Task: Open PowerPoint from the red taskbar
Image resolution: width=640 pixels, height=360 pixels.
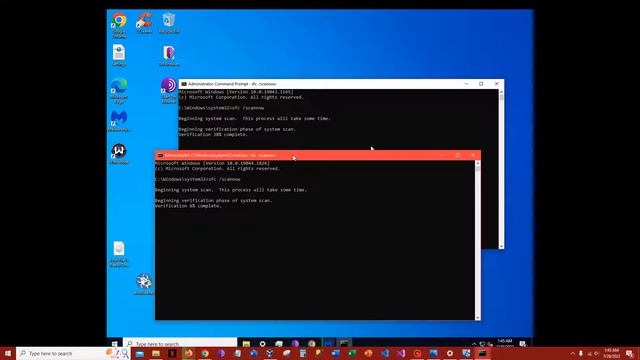Action: tap(368, 353)
